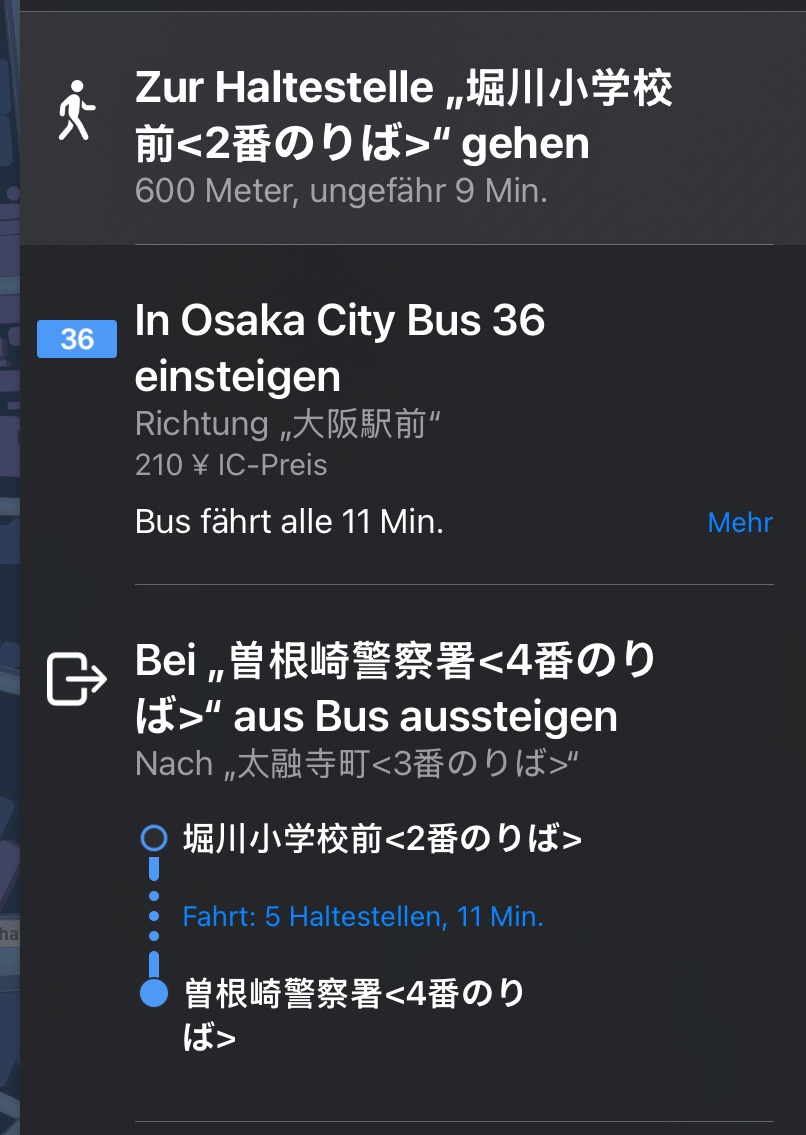The height and width of the screenshot is (1135, 806).
Task: Click "600 Meter, ungefähr 9 Min." walk details
Action: point(341,191)
